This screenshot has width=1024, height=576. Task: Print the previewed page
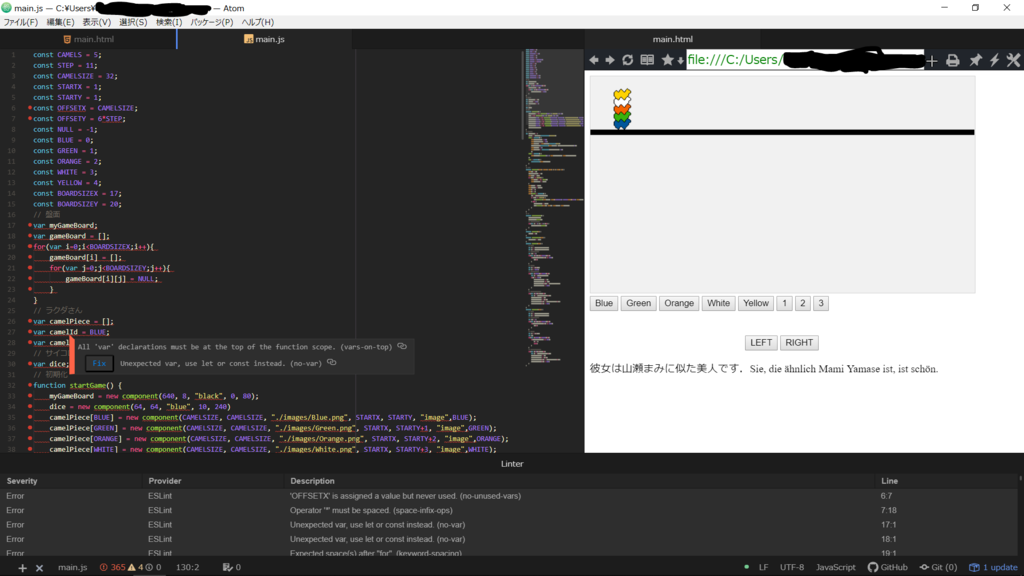click(953, 61)
